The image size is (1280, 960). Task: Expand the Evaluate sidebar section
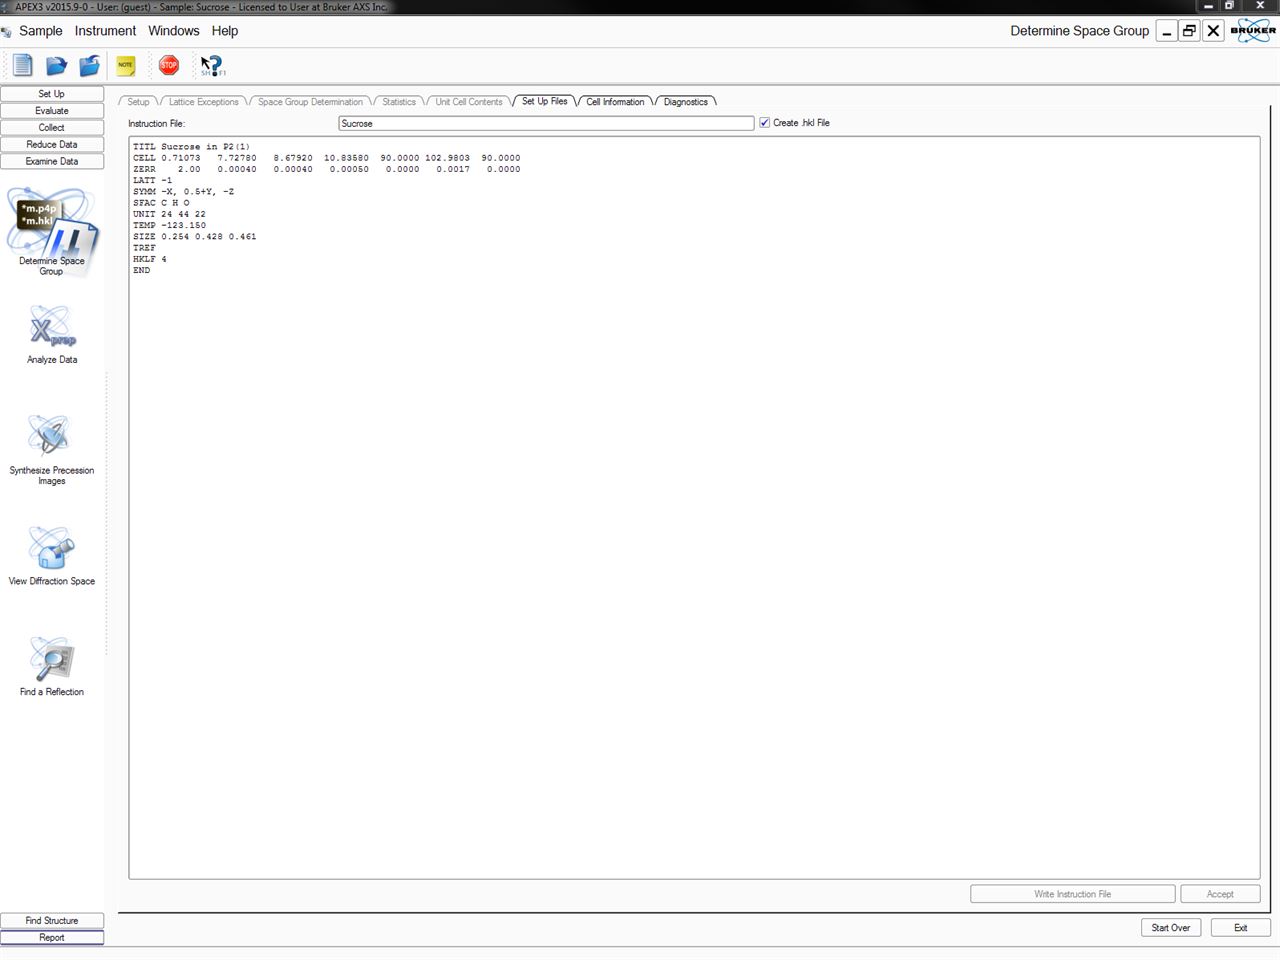coord(52,111)
